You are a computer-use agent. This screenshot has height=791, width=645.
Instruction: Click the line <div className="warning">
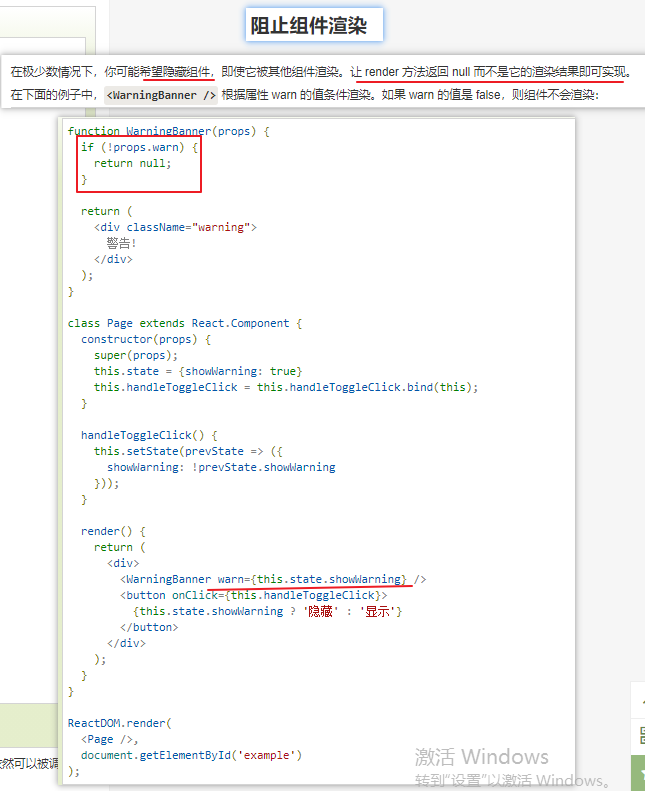pos(175,228)
